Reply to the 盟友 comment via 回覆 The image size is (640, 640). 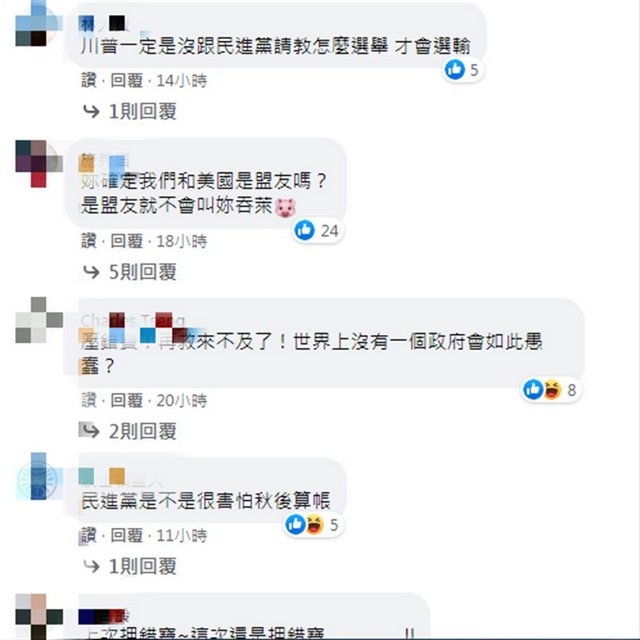coord(127,241)
